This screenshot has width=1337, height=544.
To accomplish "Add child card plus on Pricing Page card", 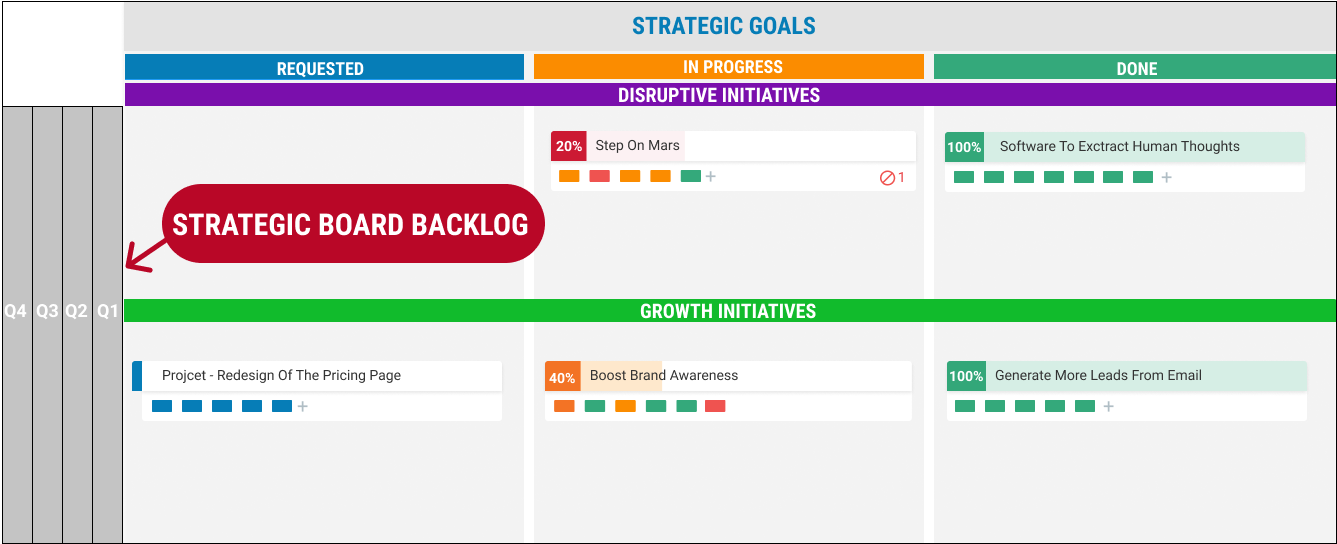I will [x=303, y=407].
